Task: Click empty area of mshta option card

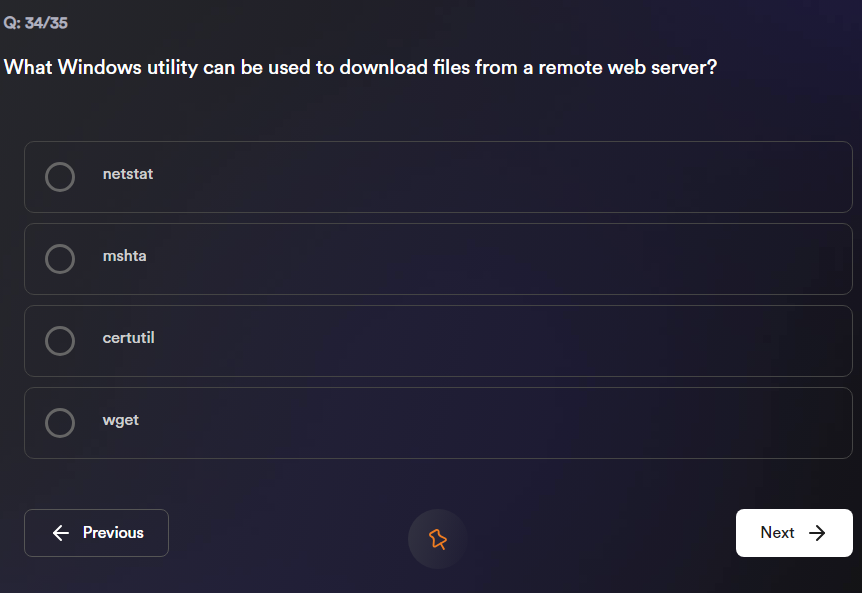Action: [500, 259]
